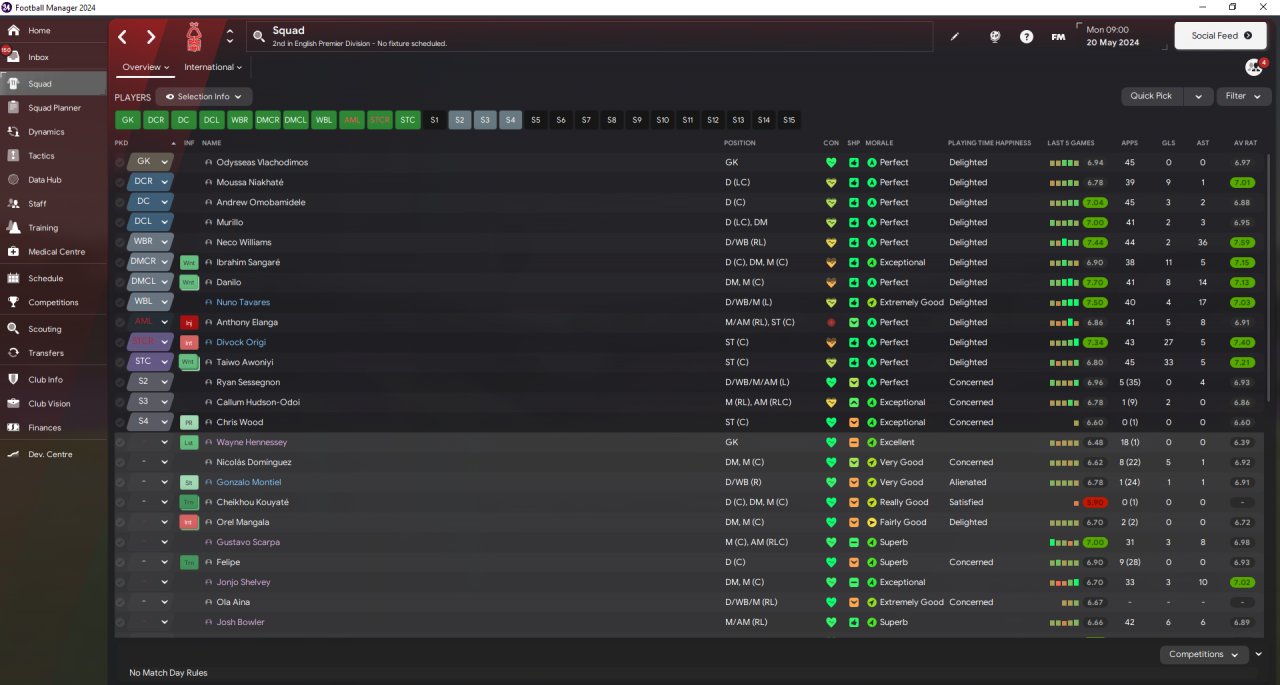Image resolution: width=1280 pixels, height=685 pixels.
Task: Open the Overview tab menu
Action: coord(146,67)
